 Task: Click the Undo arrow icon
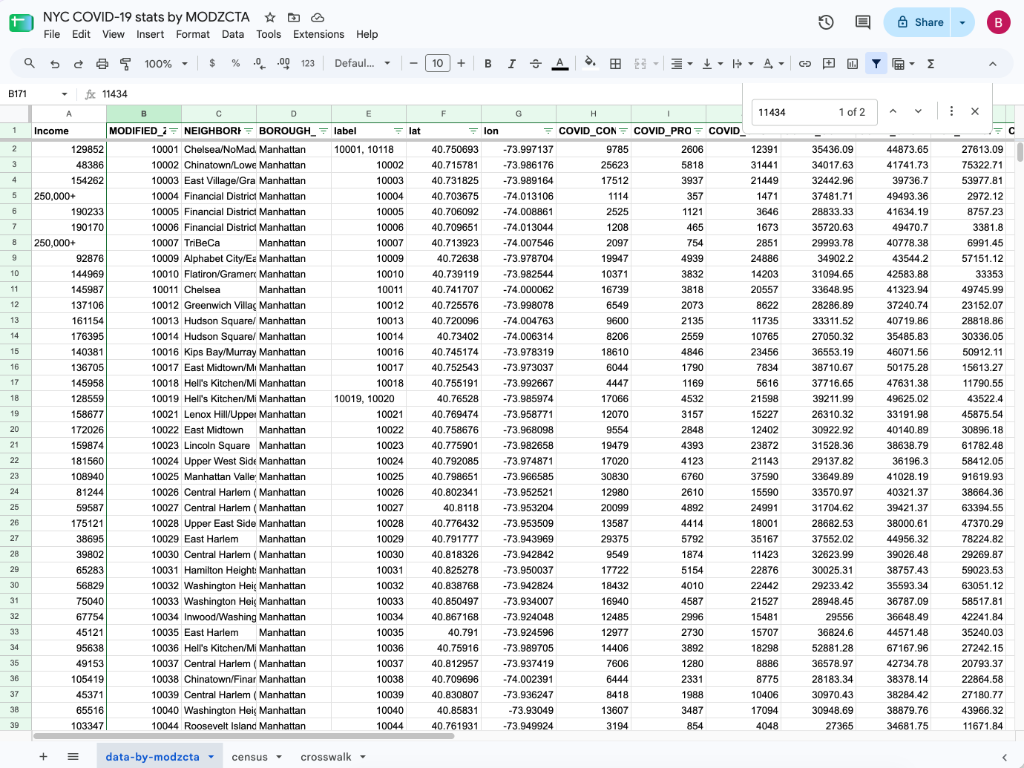click(x=55, y=63)
